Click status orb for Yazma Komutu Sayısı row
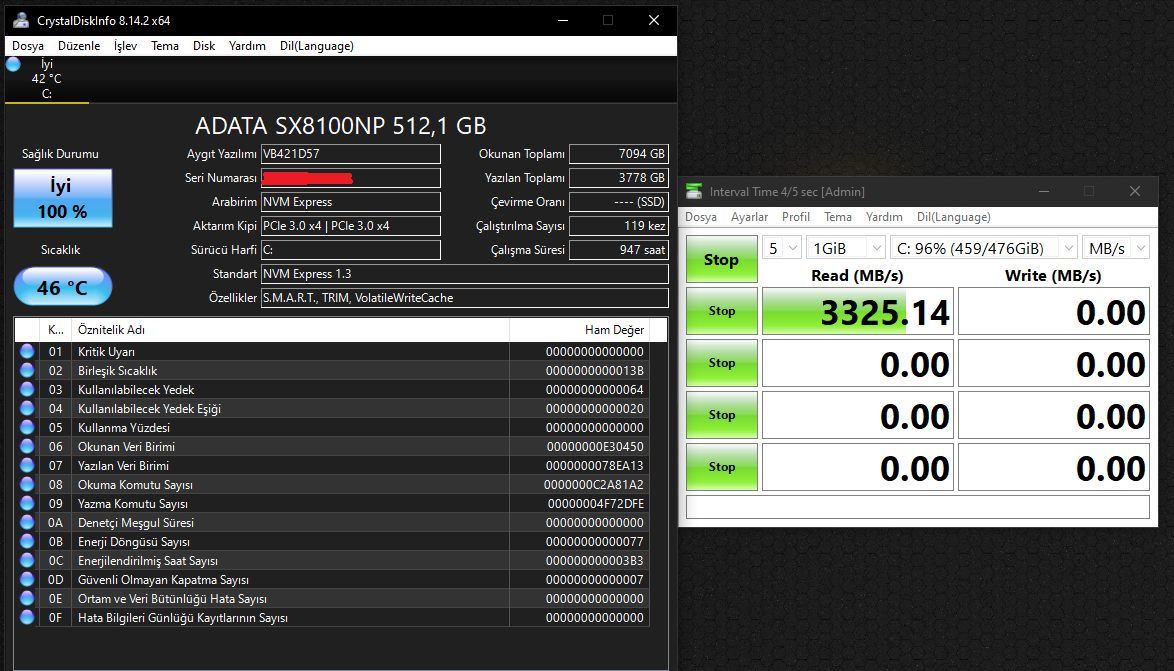 tap(27, 503)
